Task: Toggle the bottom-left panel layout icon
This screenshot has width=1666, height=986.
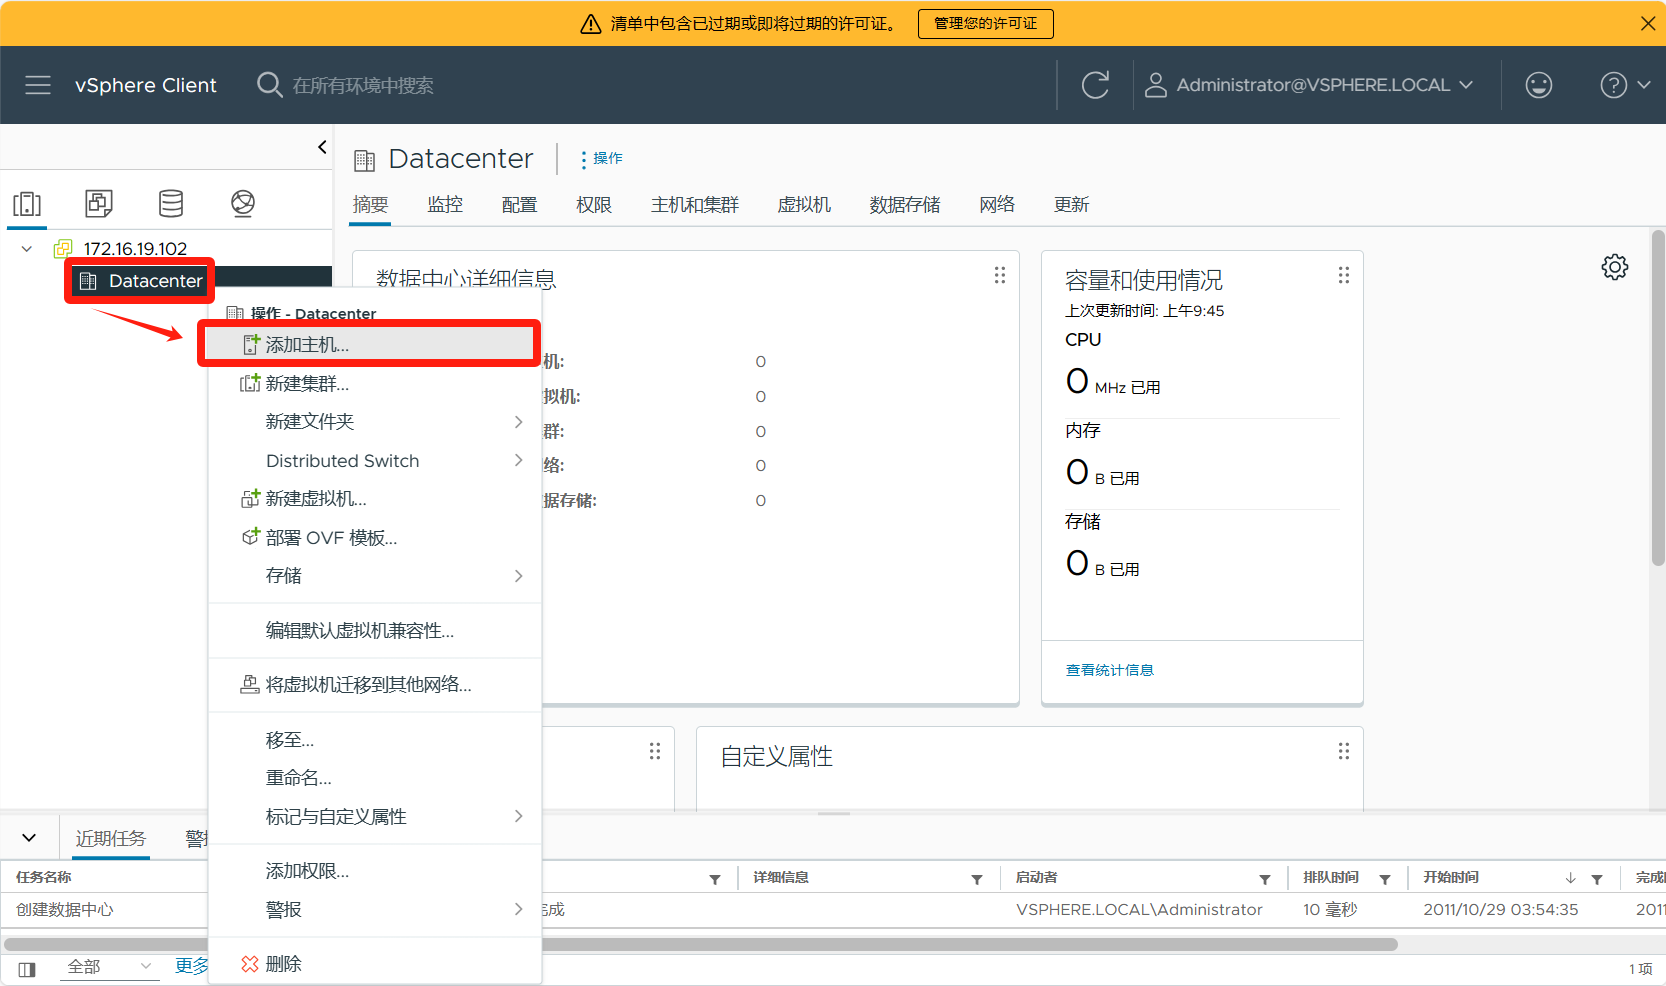Action: coord(27,968)
